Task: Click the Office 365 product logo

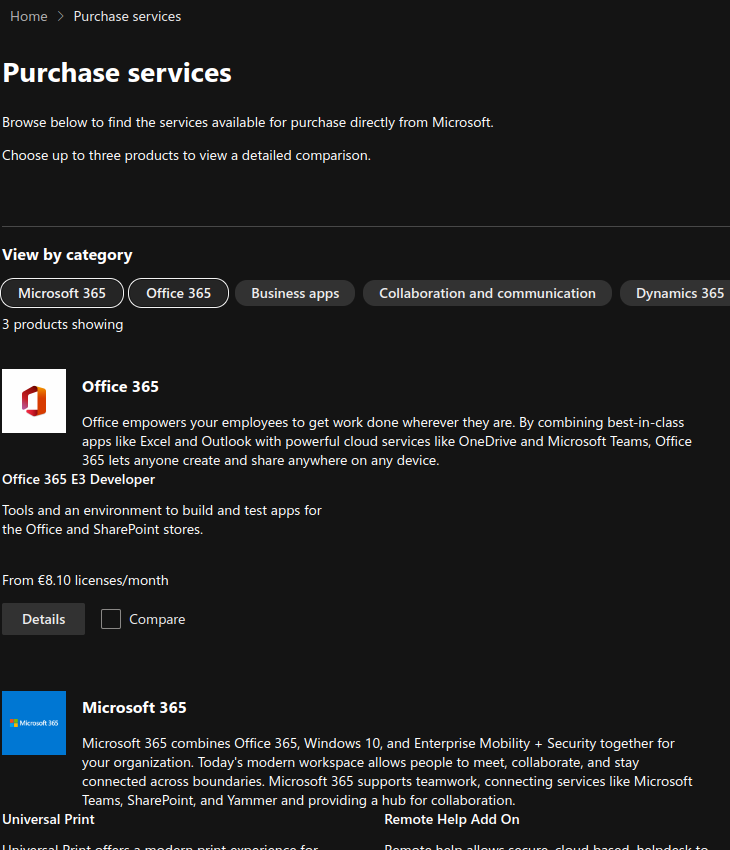Action: coord(34,401)
